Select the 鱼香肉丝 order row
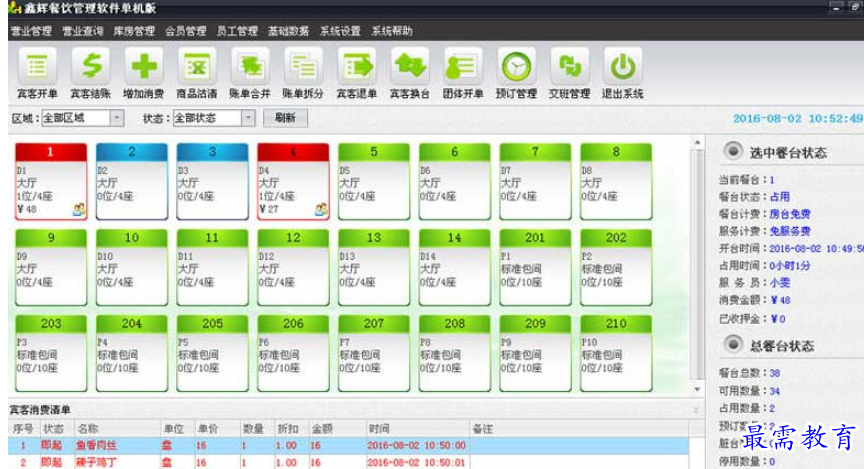The height and width of the screenshot is (469, 864). tap(348, 445)
